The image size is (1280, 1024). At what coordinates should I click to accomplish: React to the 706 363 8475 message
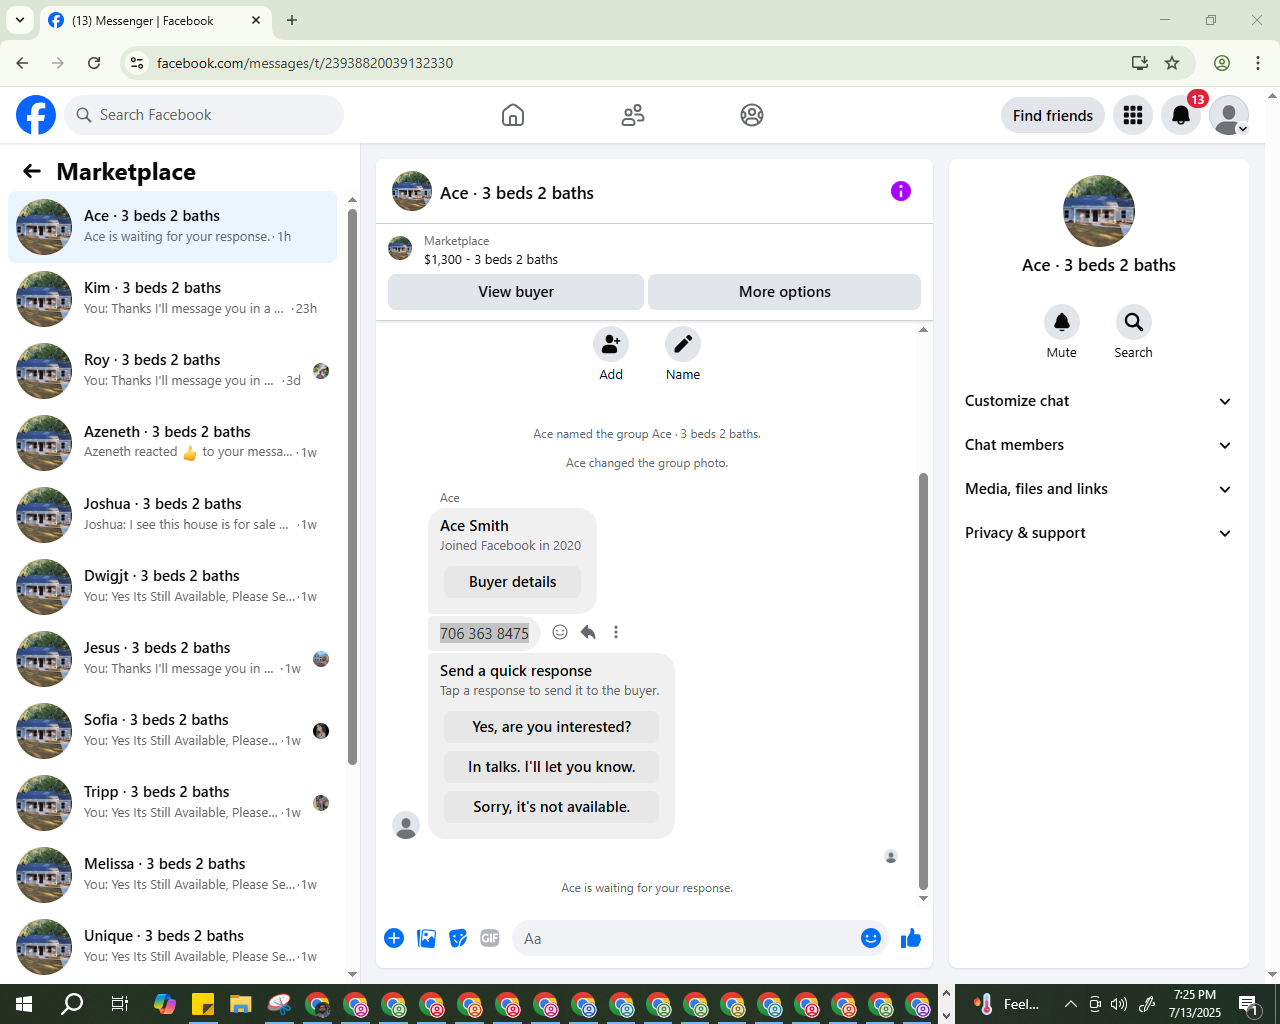tap(560, 632)
